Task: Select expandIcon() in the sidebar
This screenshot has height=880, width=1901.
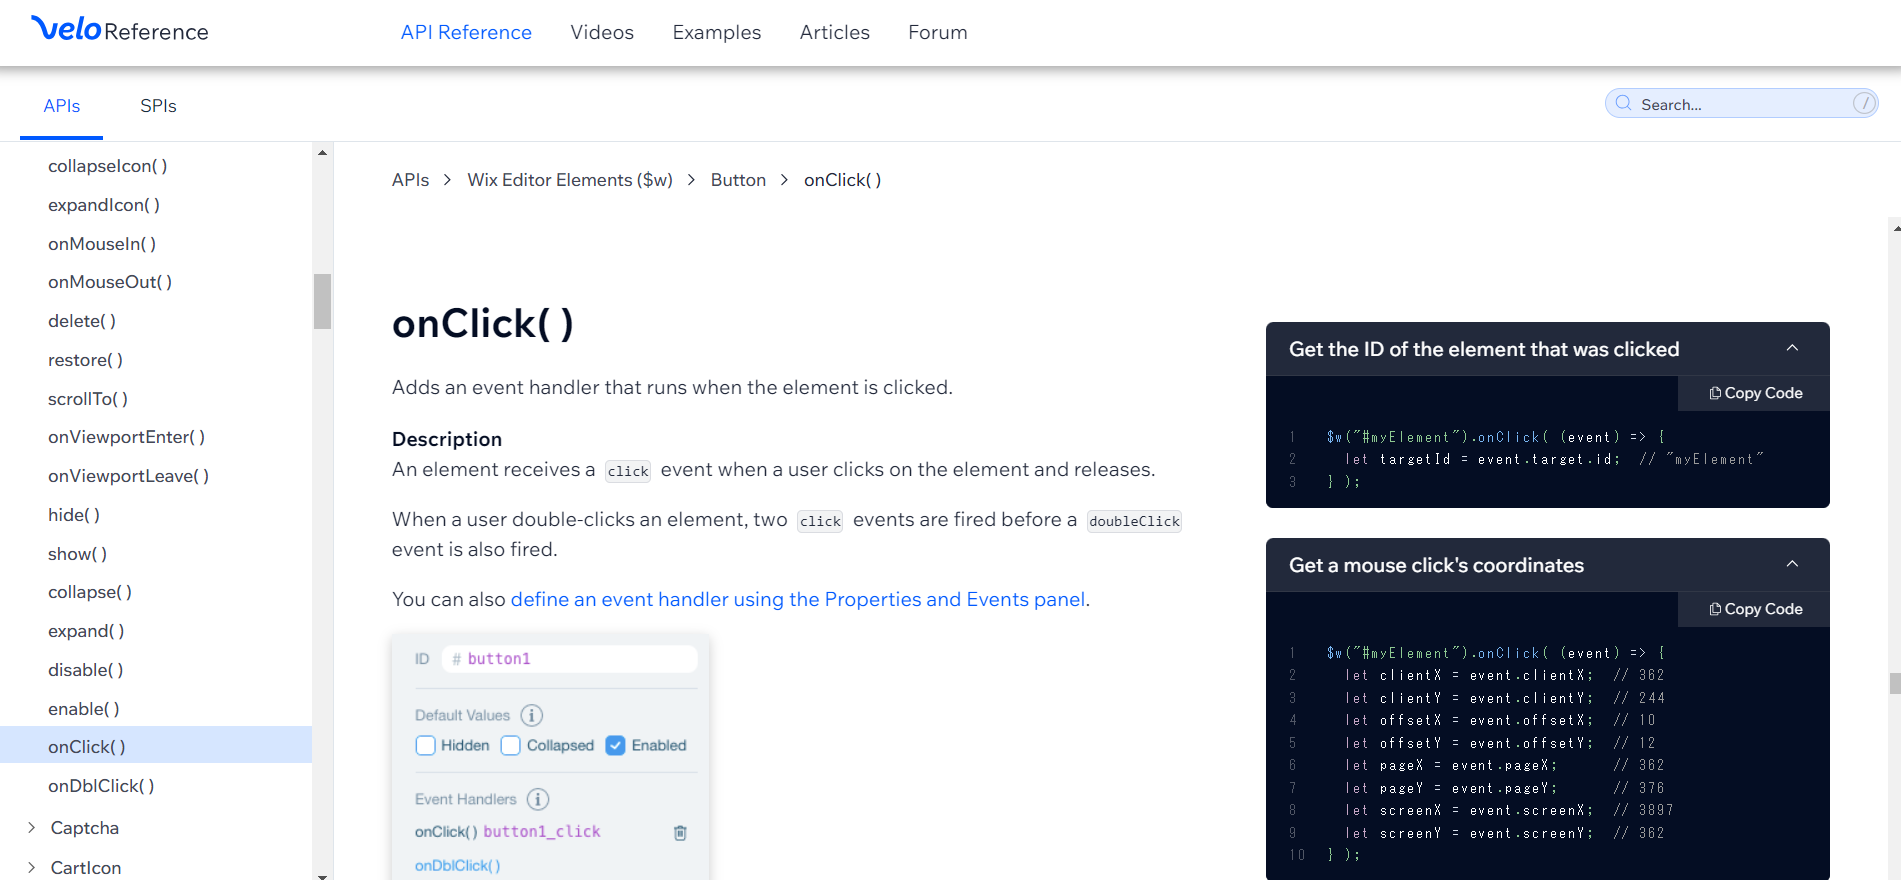Action: pyautogui.click(x=104, y=205)
